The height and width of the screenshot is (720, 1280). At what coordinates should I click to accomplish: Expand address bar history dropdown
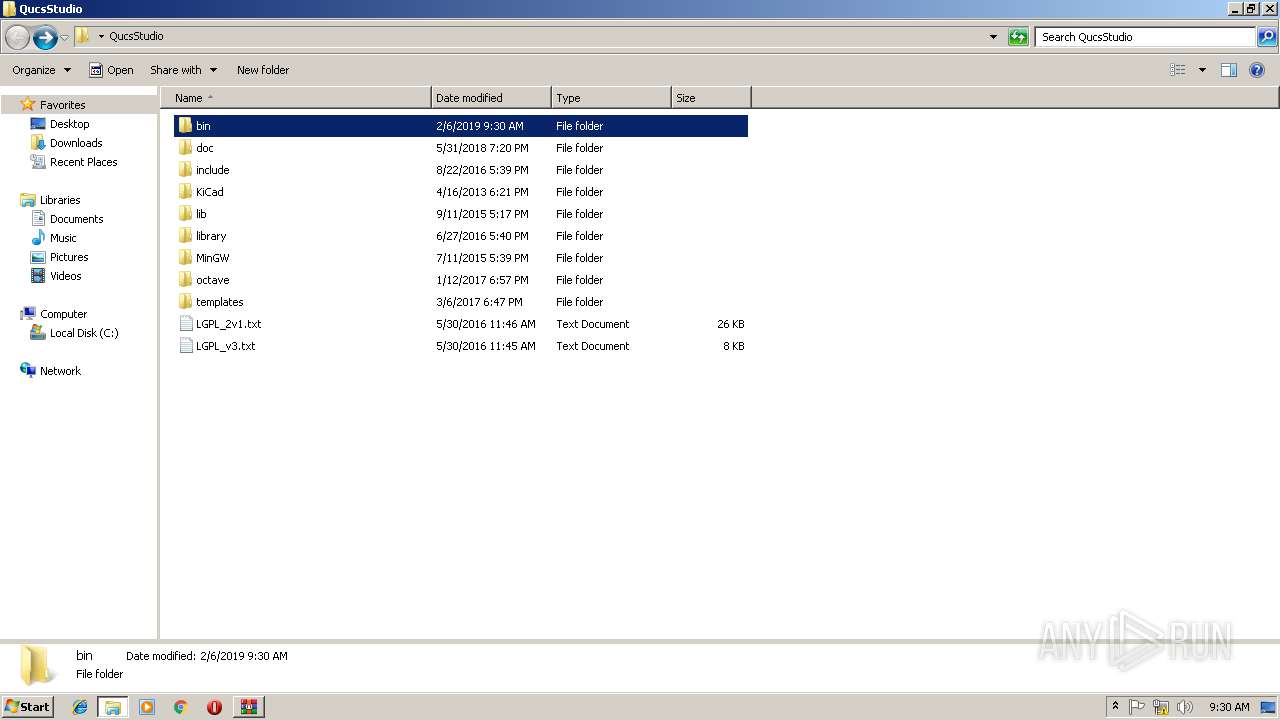[993, 37]
